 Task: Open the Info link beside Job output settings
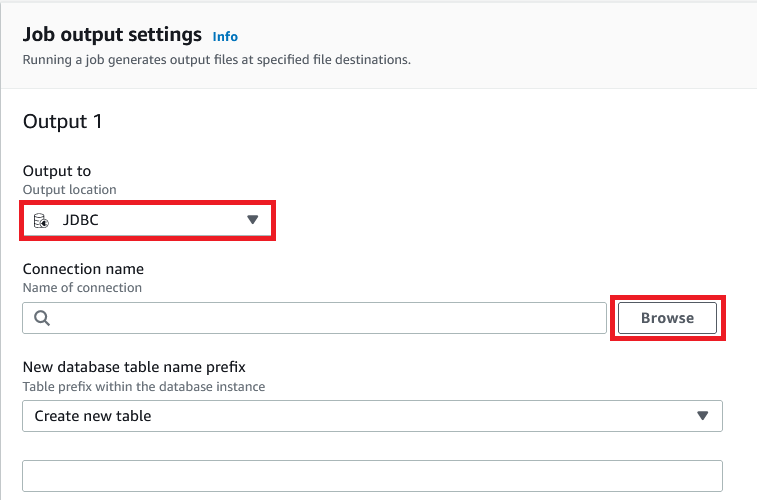coord(225,36)
